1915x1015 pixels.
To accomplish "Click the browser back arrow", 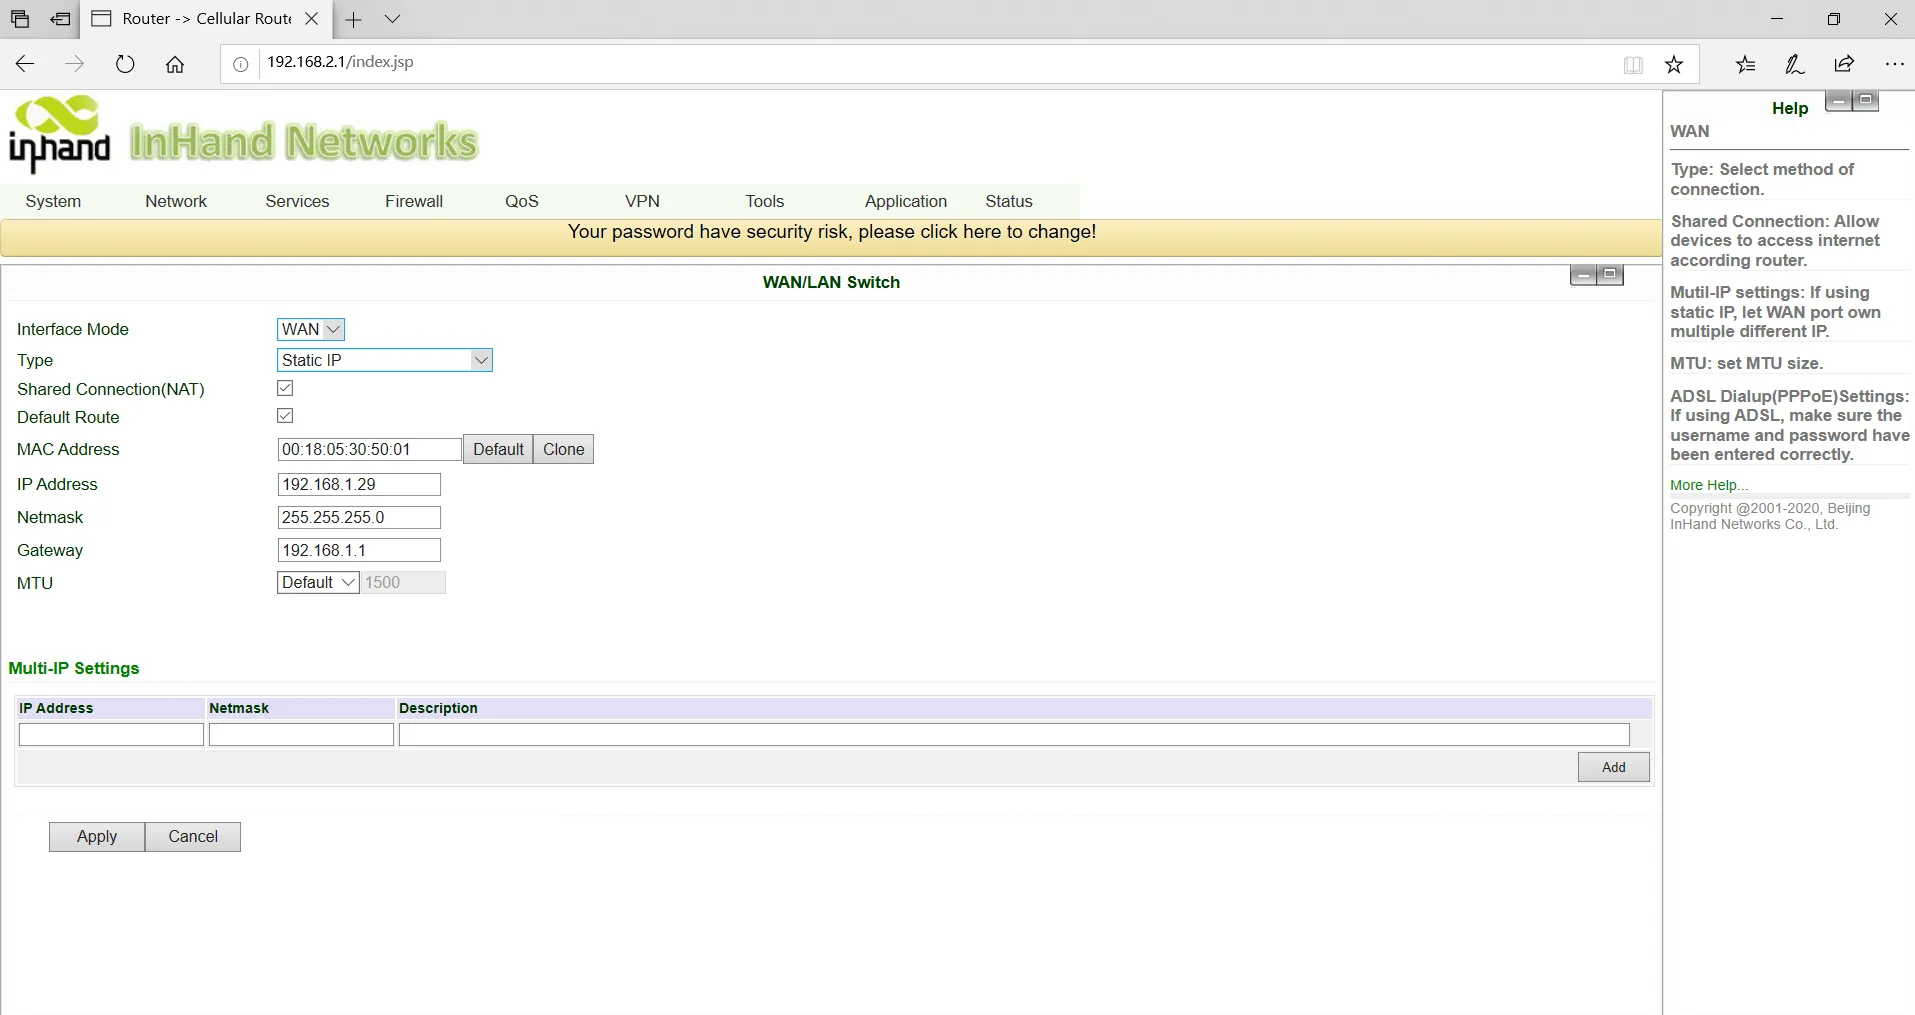I will point(25,64).
